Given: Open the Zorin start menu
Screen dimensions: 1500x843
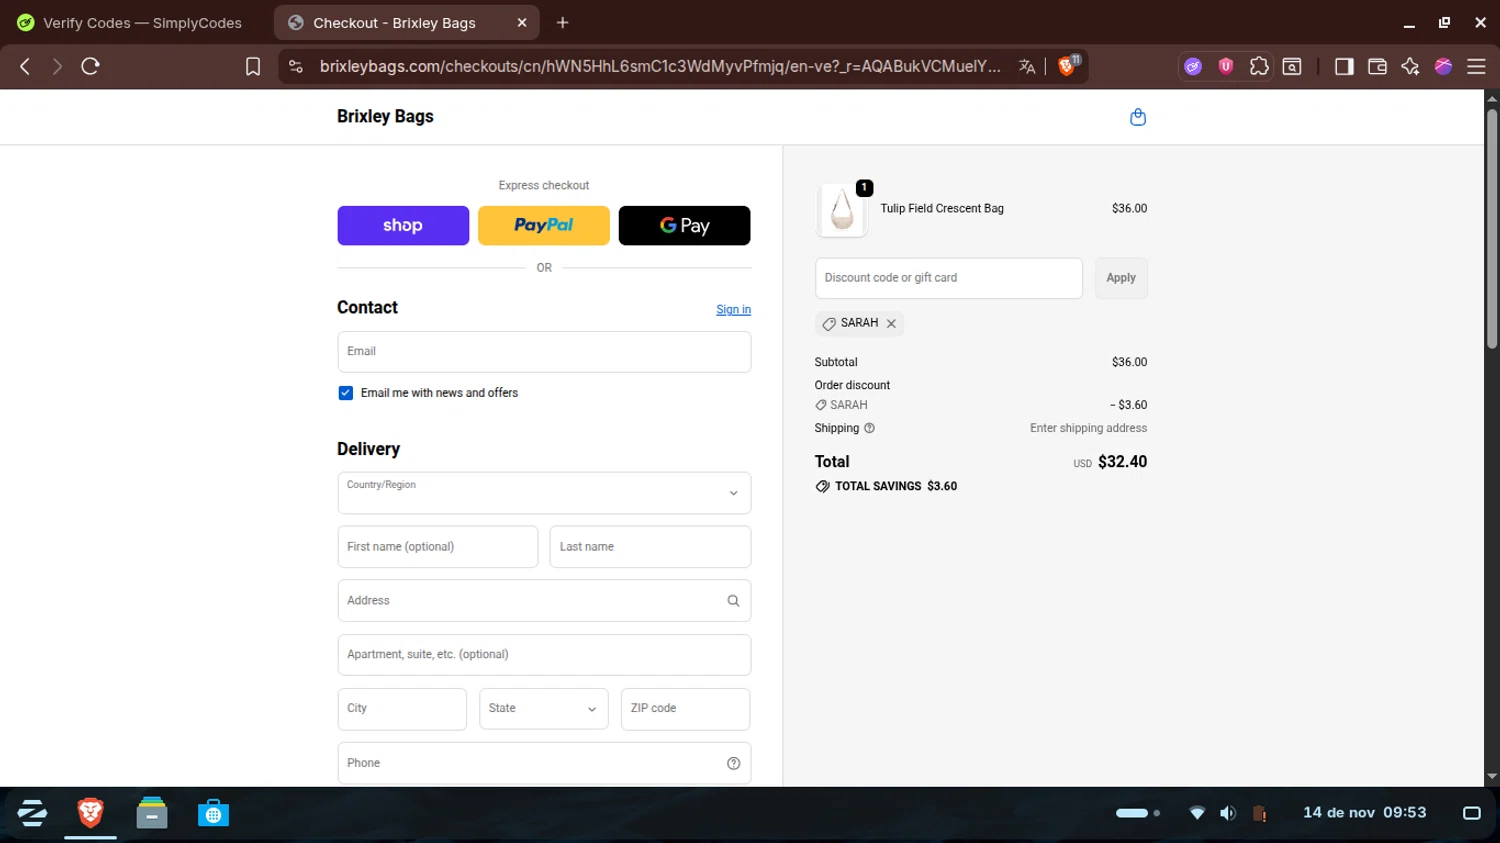Looking at the screenshot, I should [x=32, y=813].
